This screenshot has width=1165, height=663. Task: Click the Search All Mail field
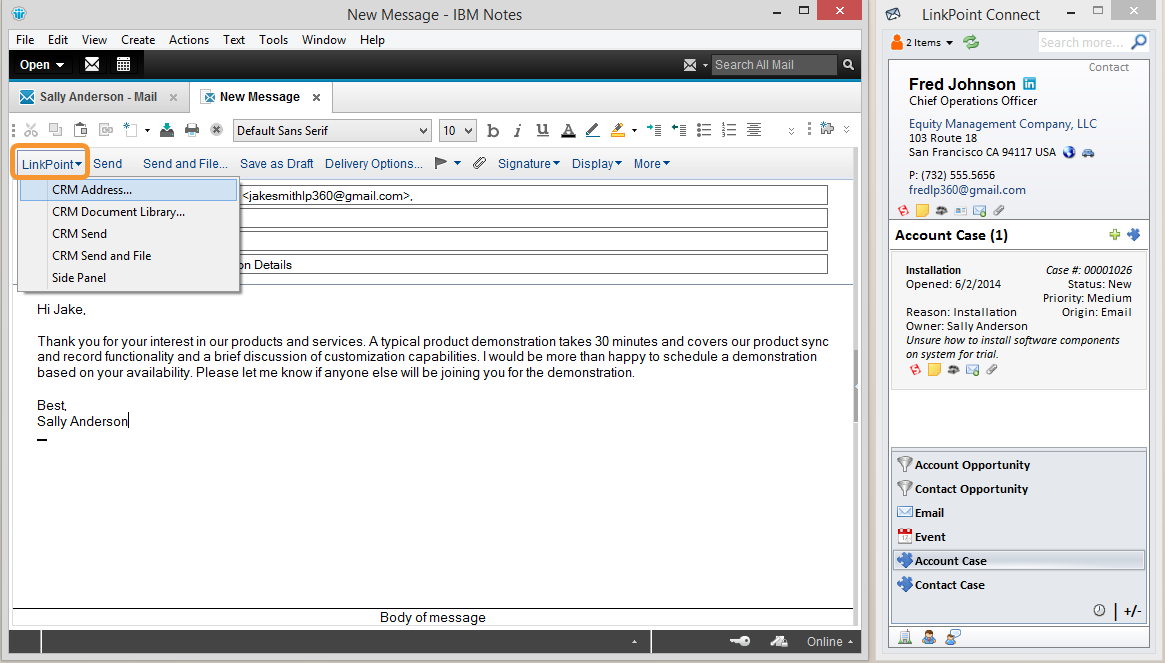(773, 65)
